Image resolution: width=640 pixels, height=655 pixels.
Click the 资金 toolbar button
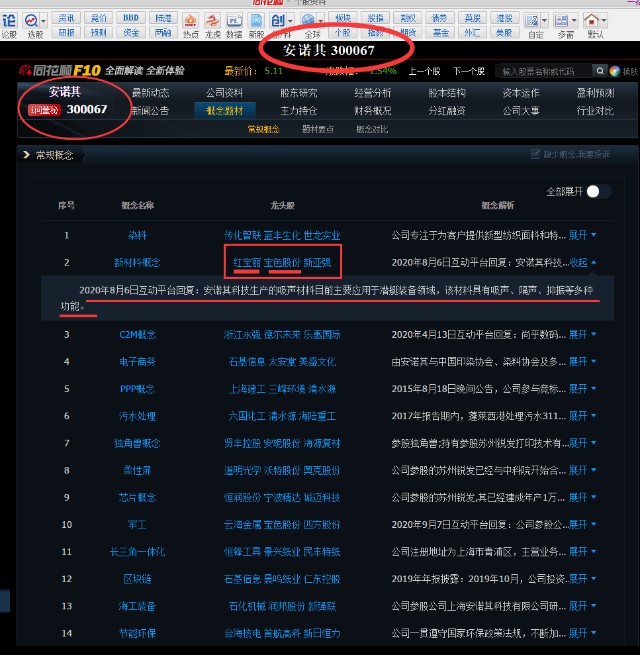click(x=131, y=32)
